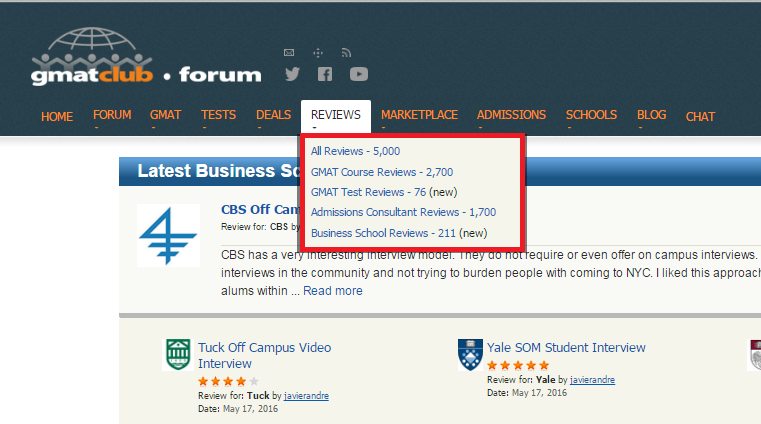The image size is (761, 424).
Task: Choose Business School Reviews - 211
Action: (383, 233)
